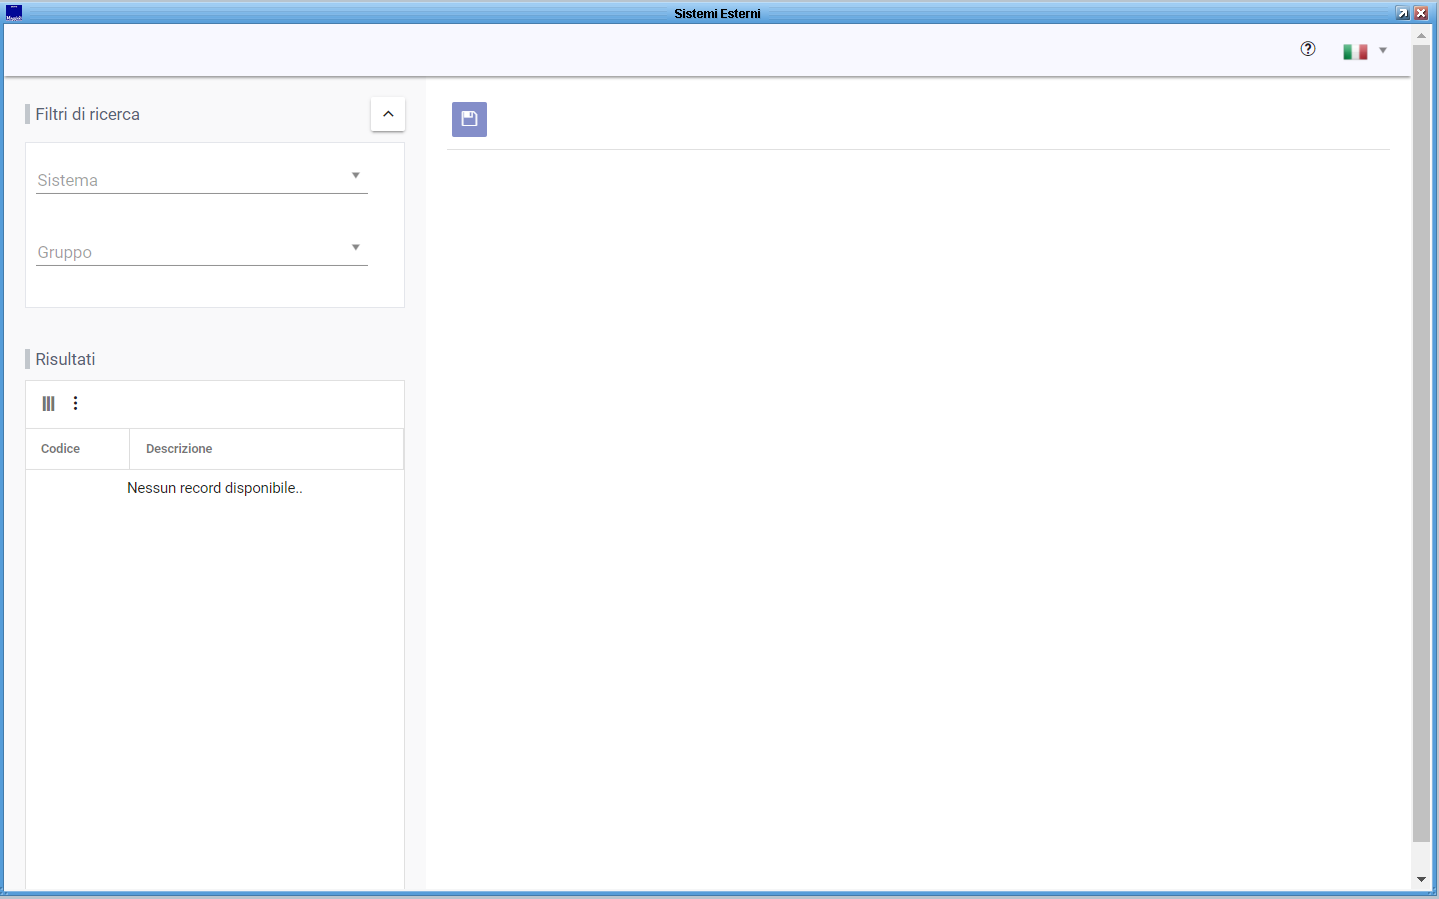Click the Risultati heading
This screenshot has height=899, width=1439.
[66, 359]
